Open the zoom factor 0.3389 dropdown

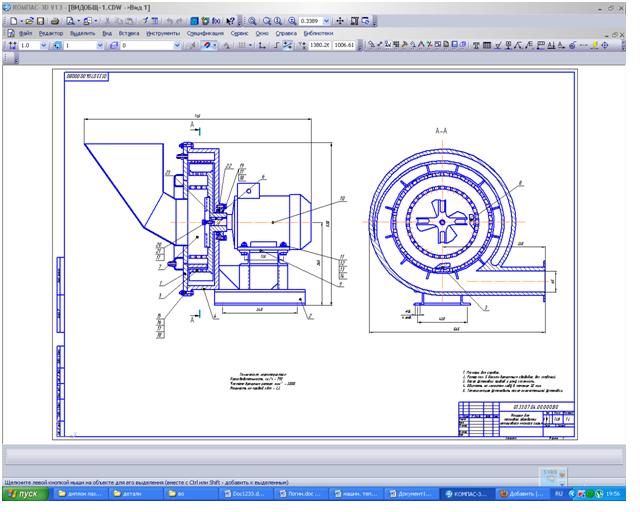click(x=327, y=21)
